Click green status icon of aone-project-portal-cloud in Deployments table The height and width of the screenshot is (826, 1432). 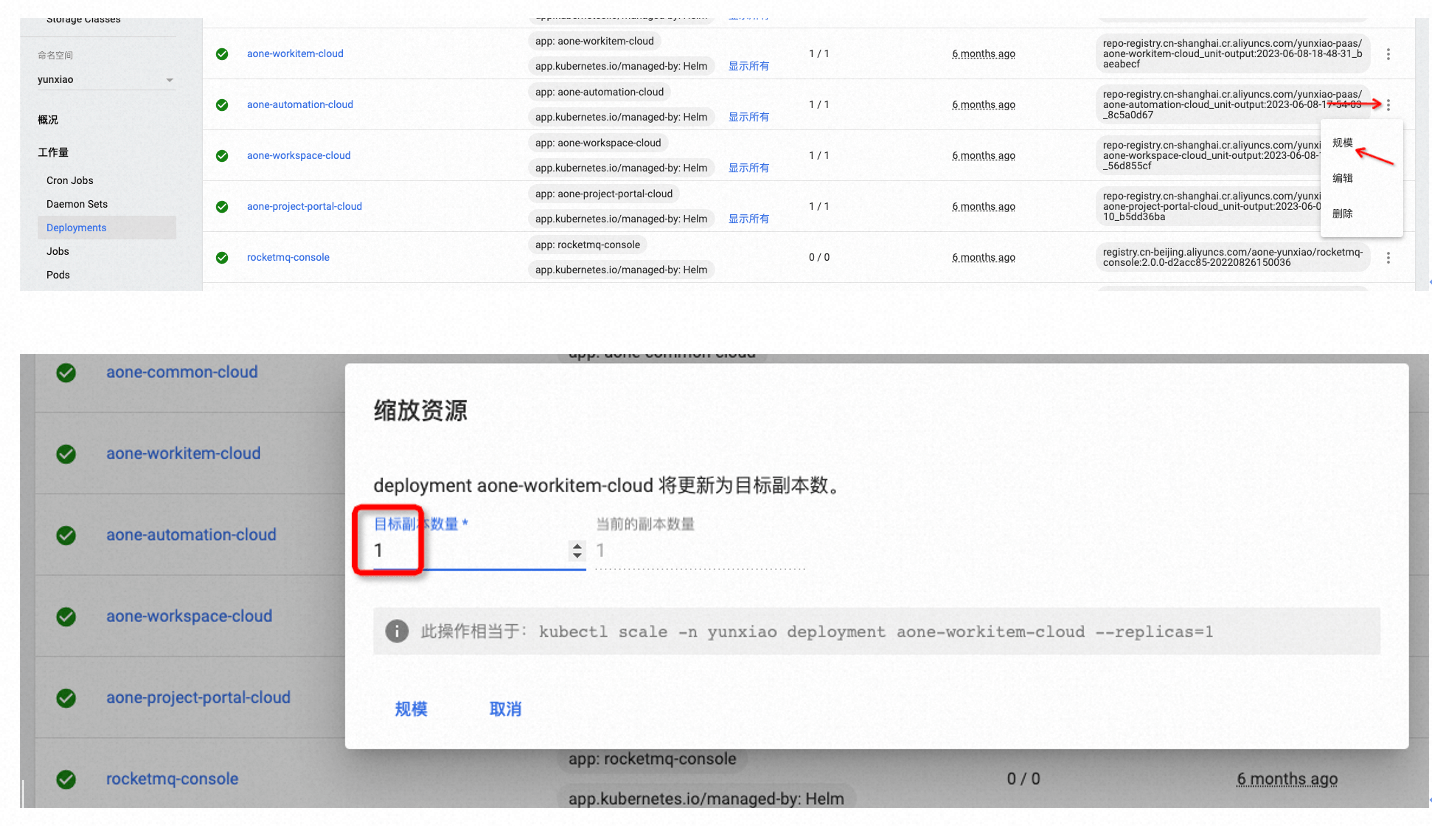tap(222, 207)
